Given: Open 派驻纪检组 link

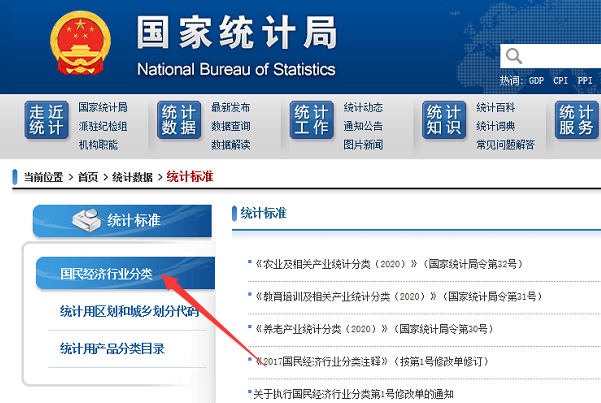Looking at the screenshot, I should [103, 126].
